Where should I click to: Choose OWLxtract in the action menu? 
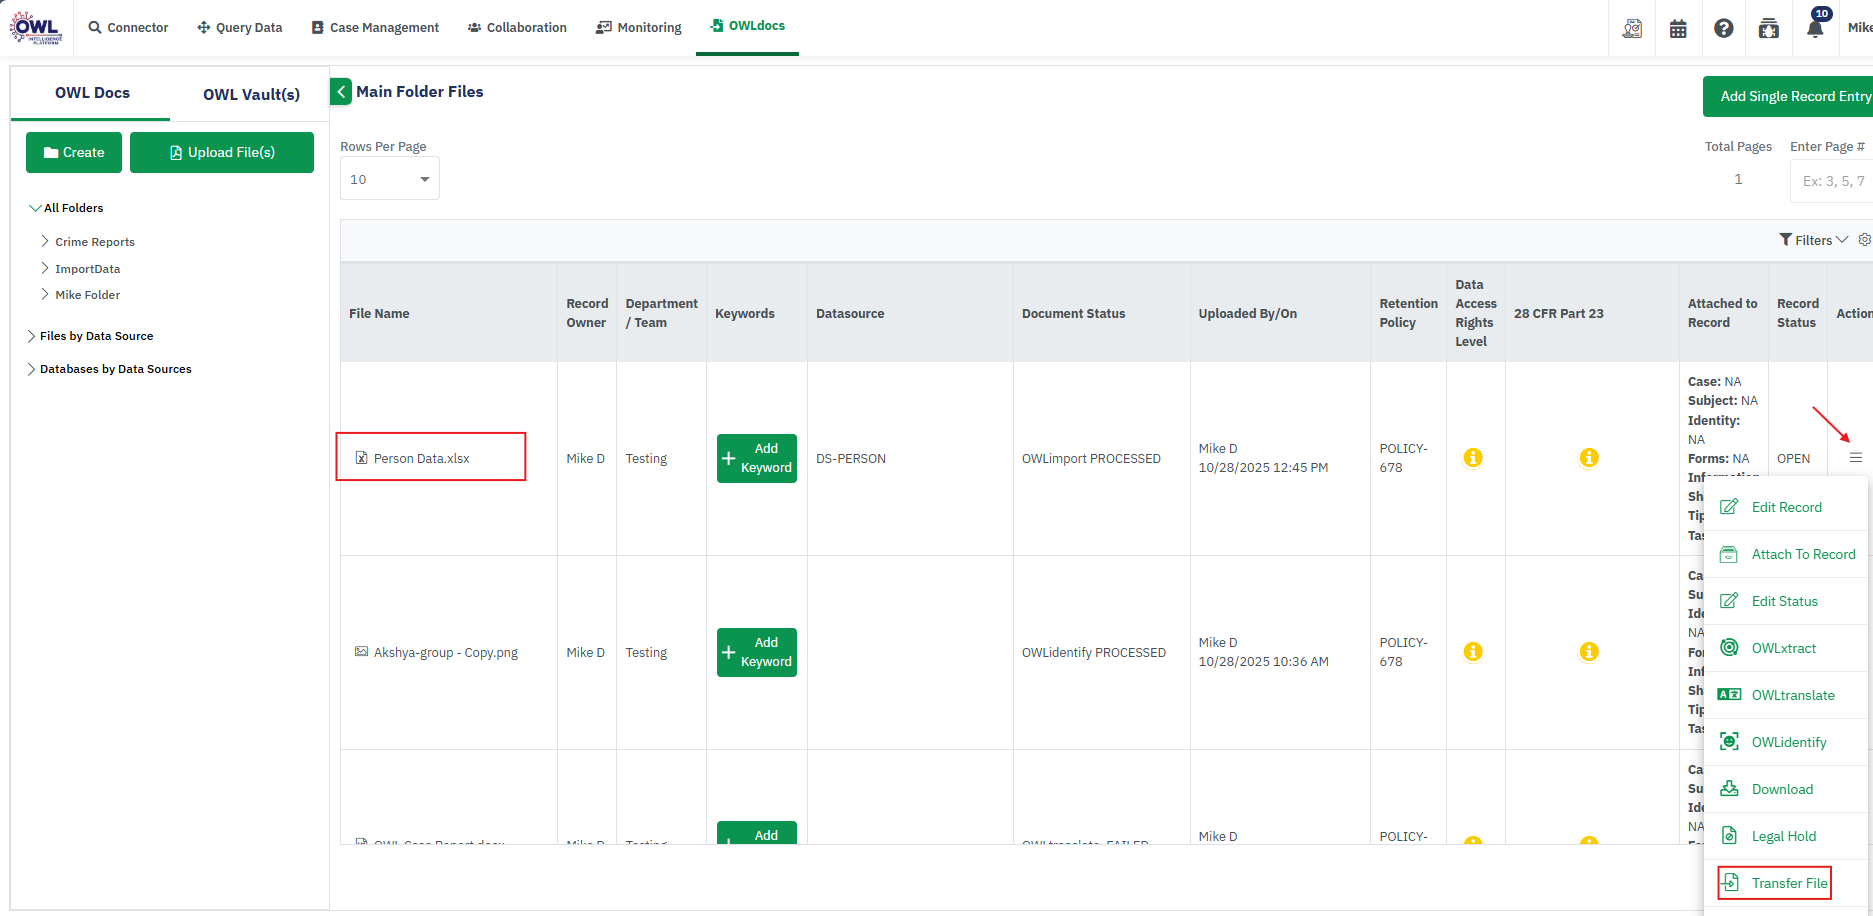[x=1783, y=648]
